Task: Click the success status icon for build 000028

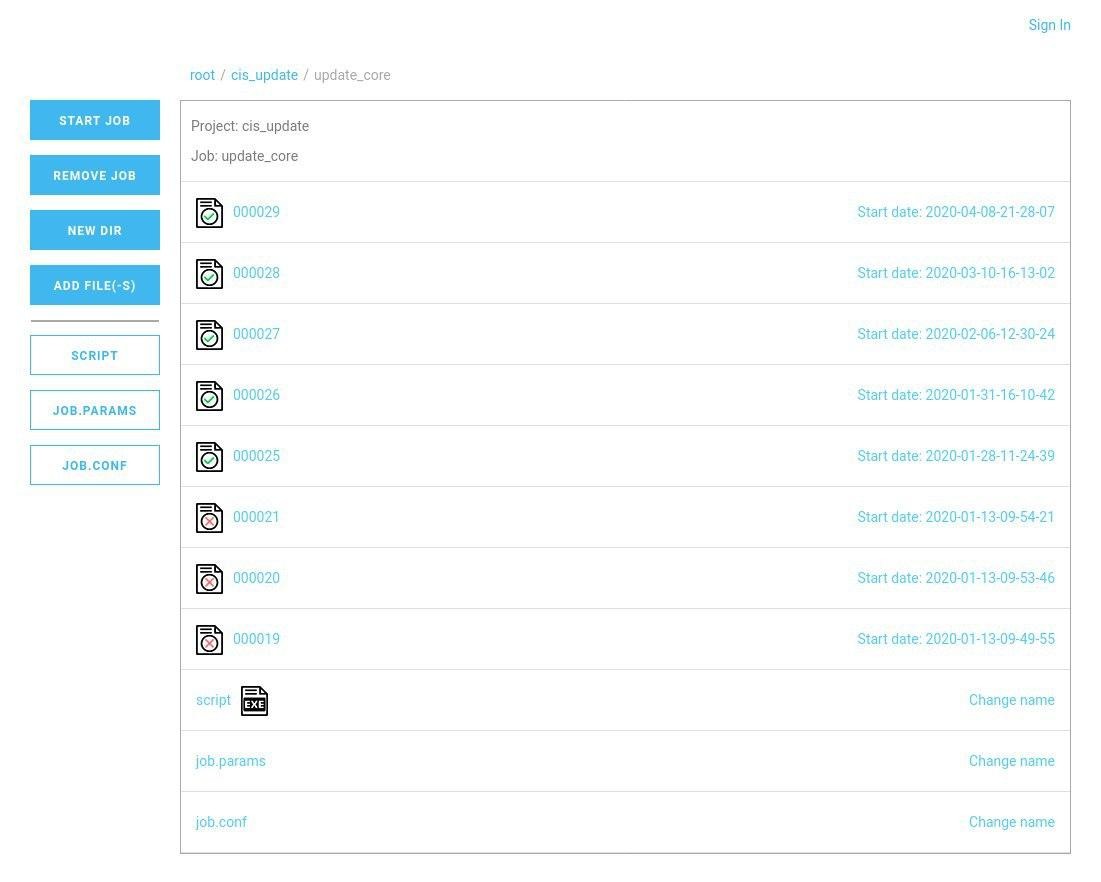Action: point(209,274)
